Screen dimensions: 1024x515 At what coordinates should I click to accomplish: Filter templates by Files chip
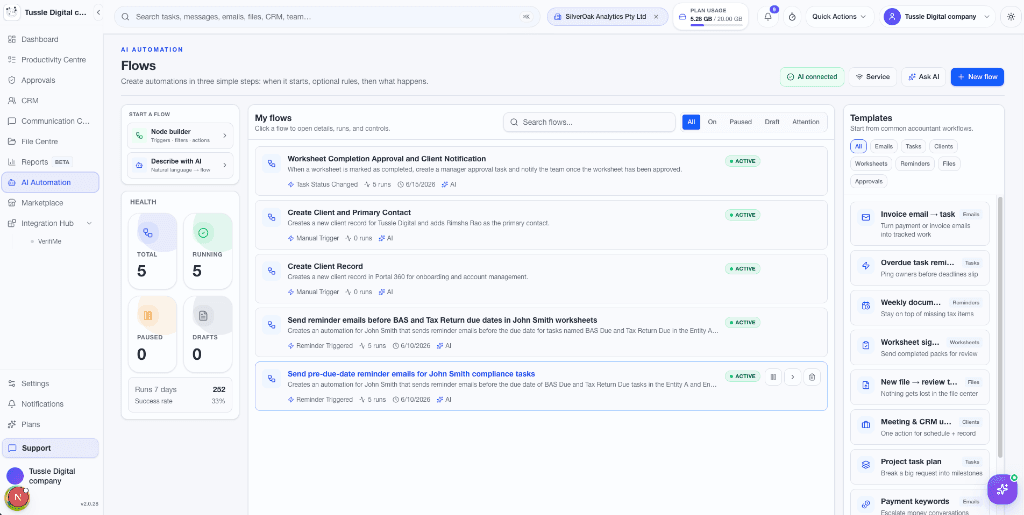coord(949,164)
